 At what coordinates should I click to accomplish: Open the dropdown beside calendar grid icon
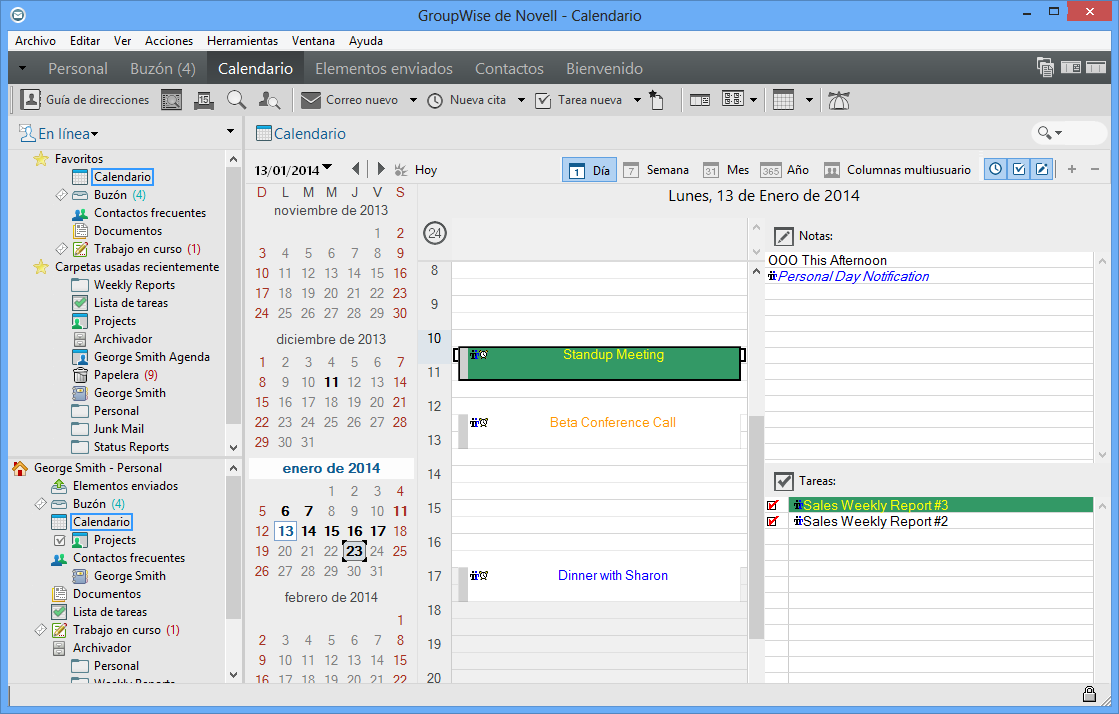(x=809, y=100)
